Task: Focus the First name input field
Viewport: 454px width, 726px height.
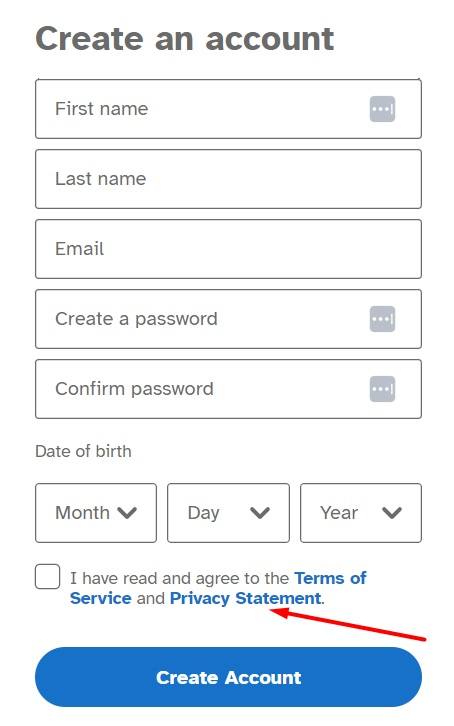Action: coord(228,109)
